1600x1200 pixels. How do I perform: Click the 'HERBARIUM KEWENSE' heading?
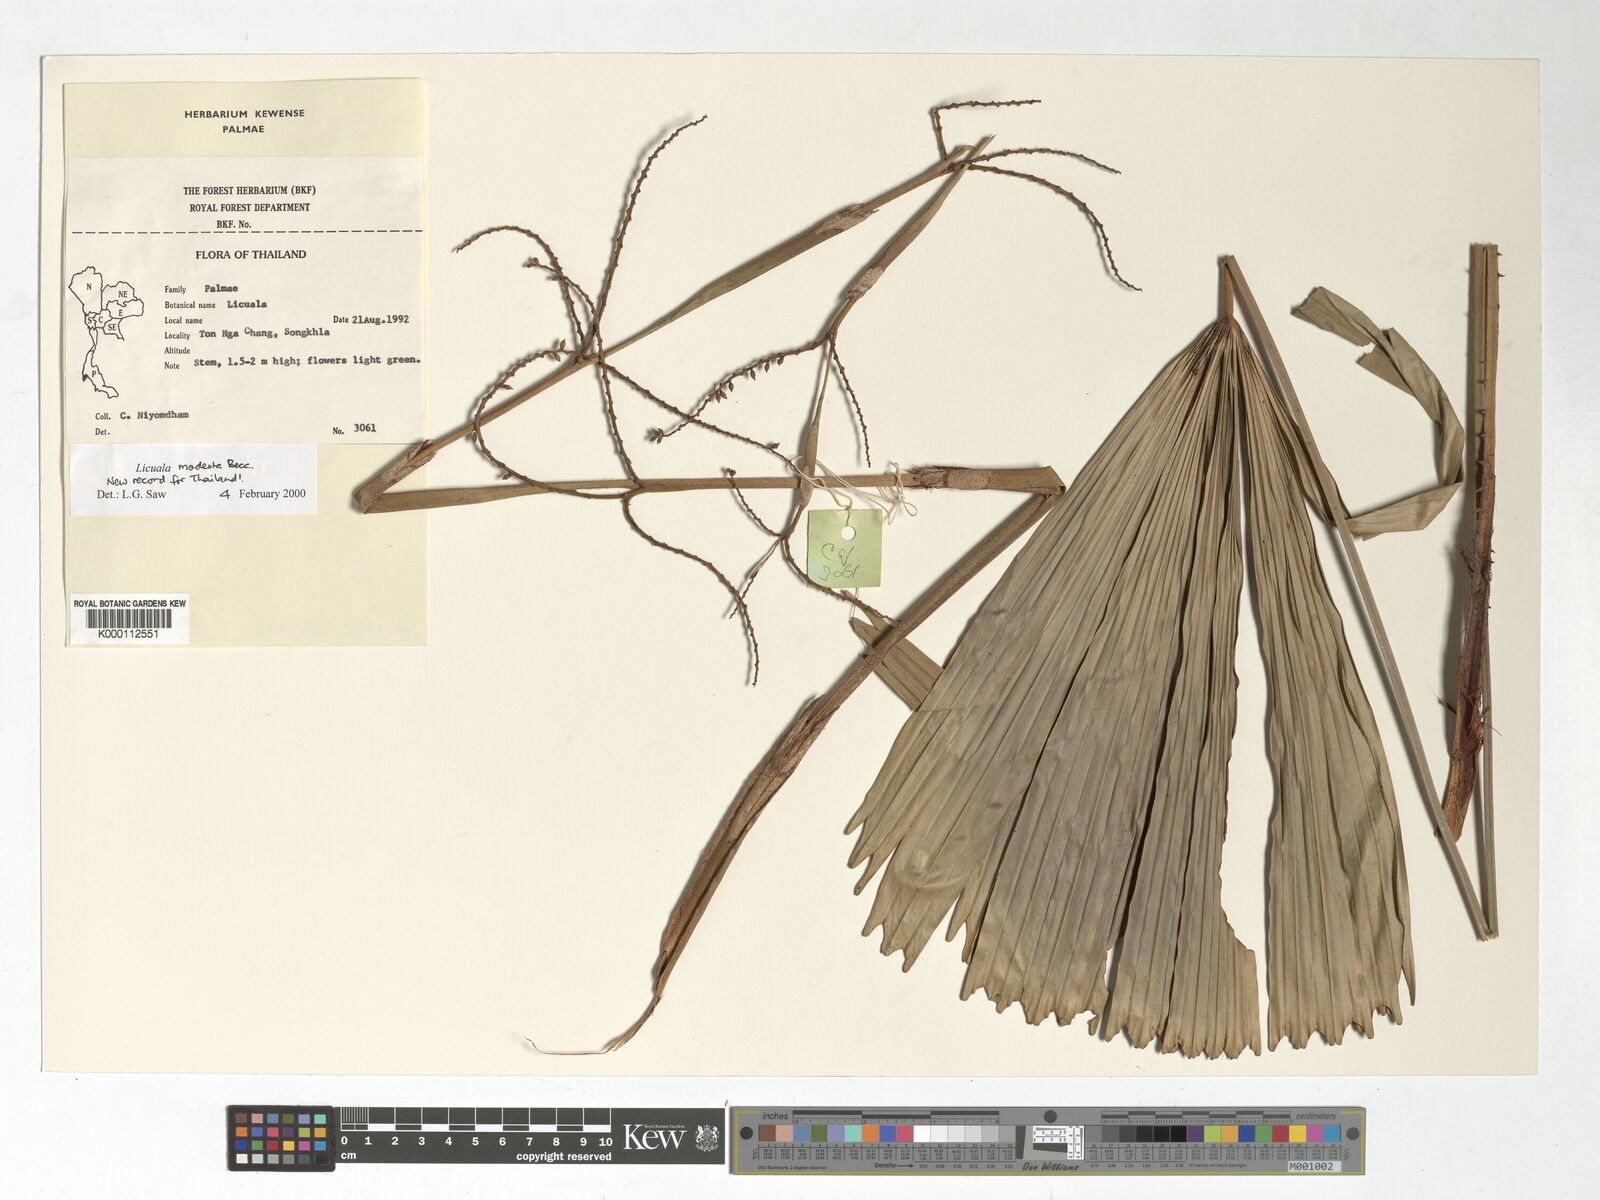[x=244, y=114]
